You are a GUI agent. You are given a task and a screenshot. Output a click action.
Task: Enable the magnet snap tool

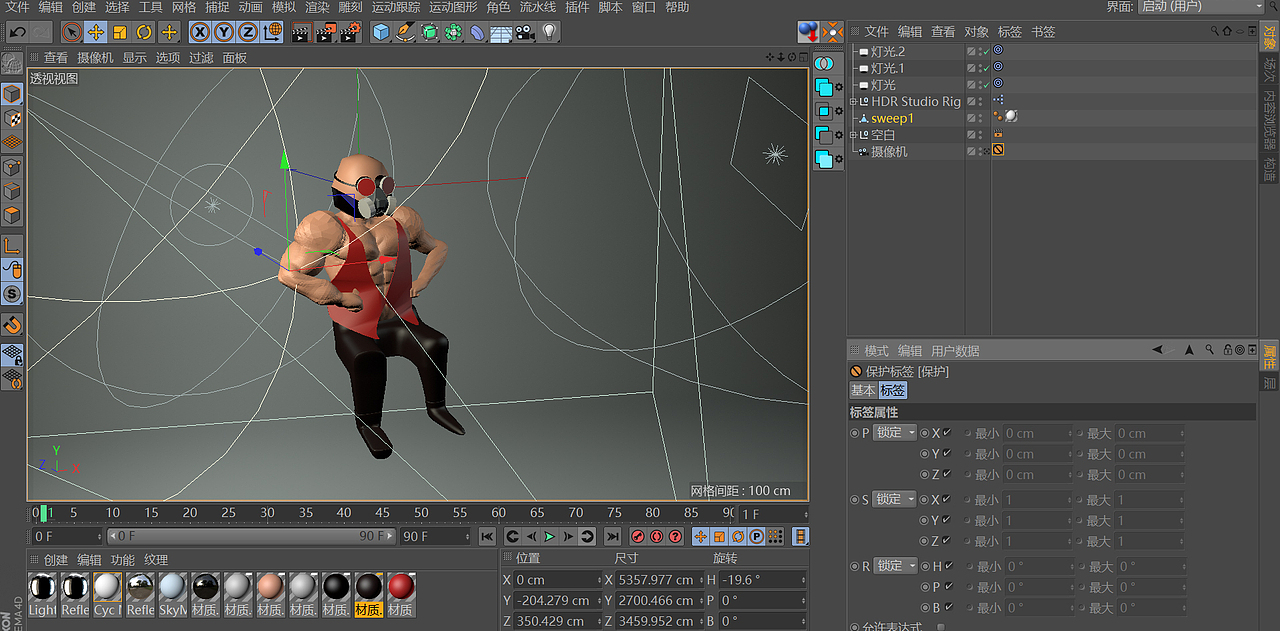tap(12, 325)
